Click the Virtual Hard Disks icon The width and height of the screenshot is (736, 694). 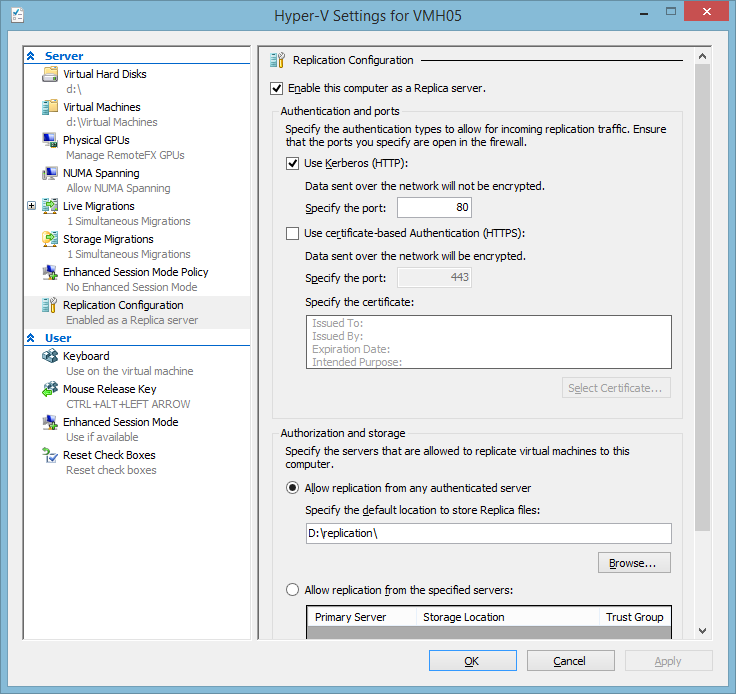coord(50,75)
